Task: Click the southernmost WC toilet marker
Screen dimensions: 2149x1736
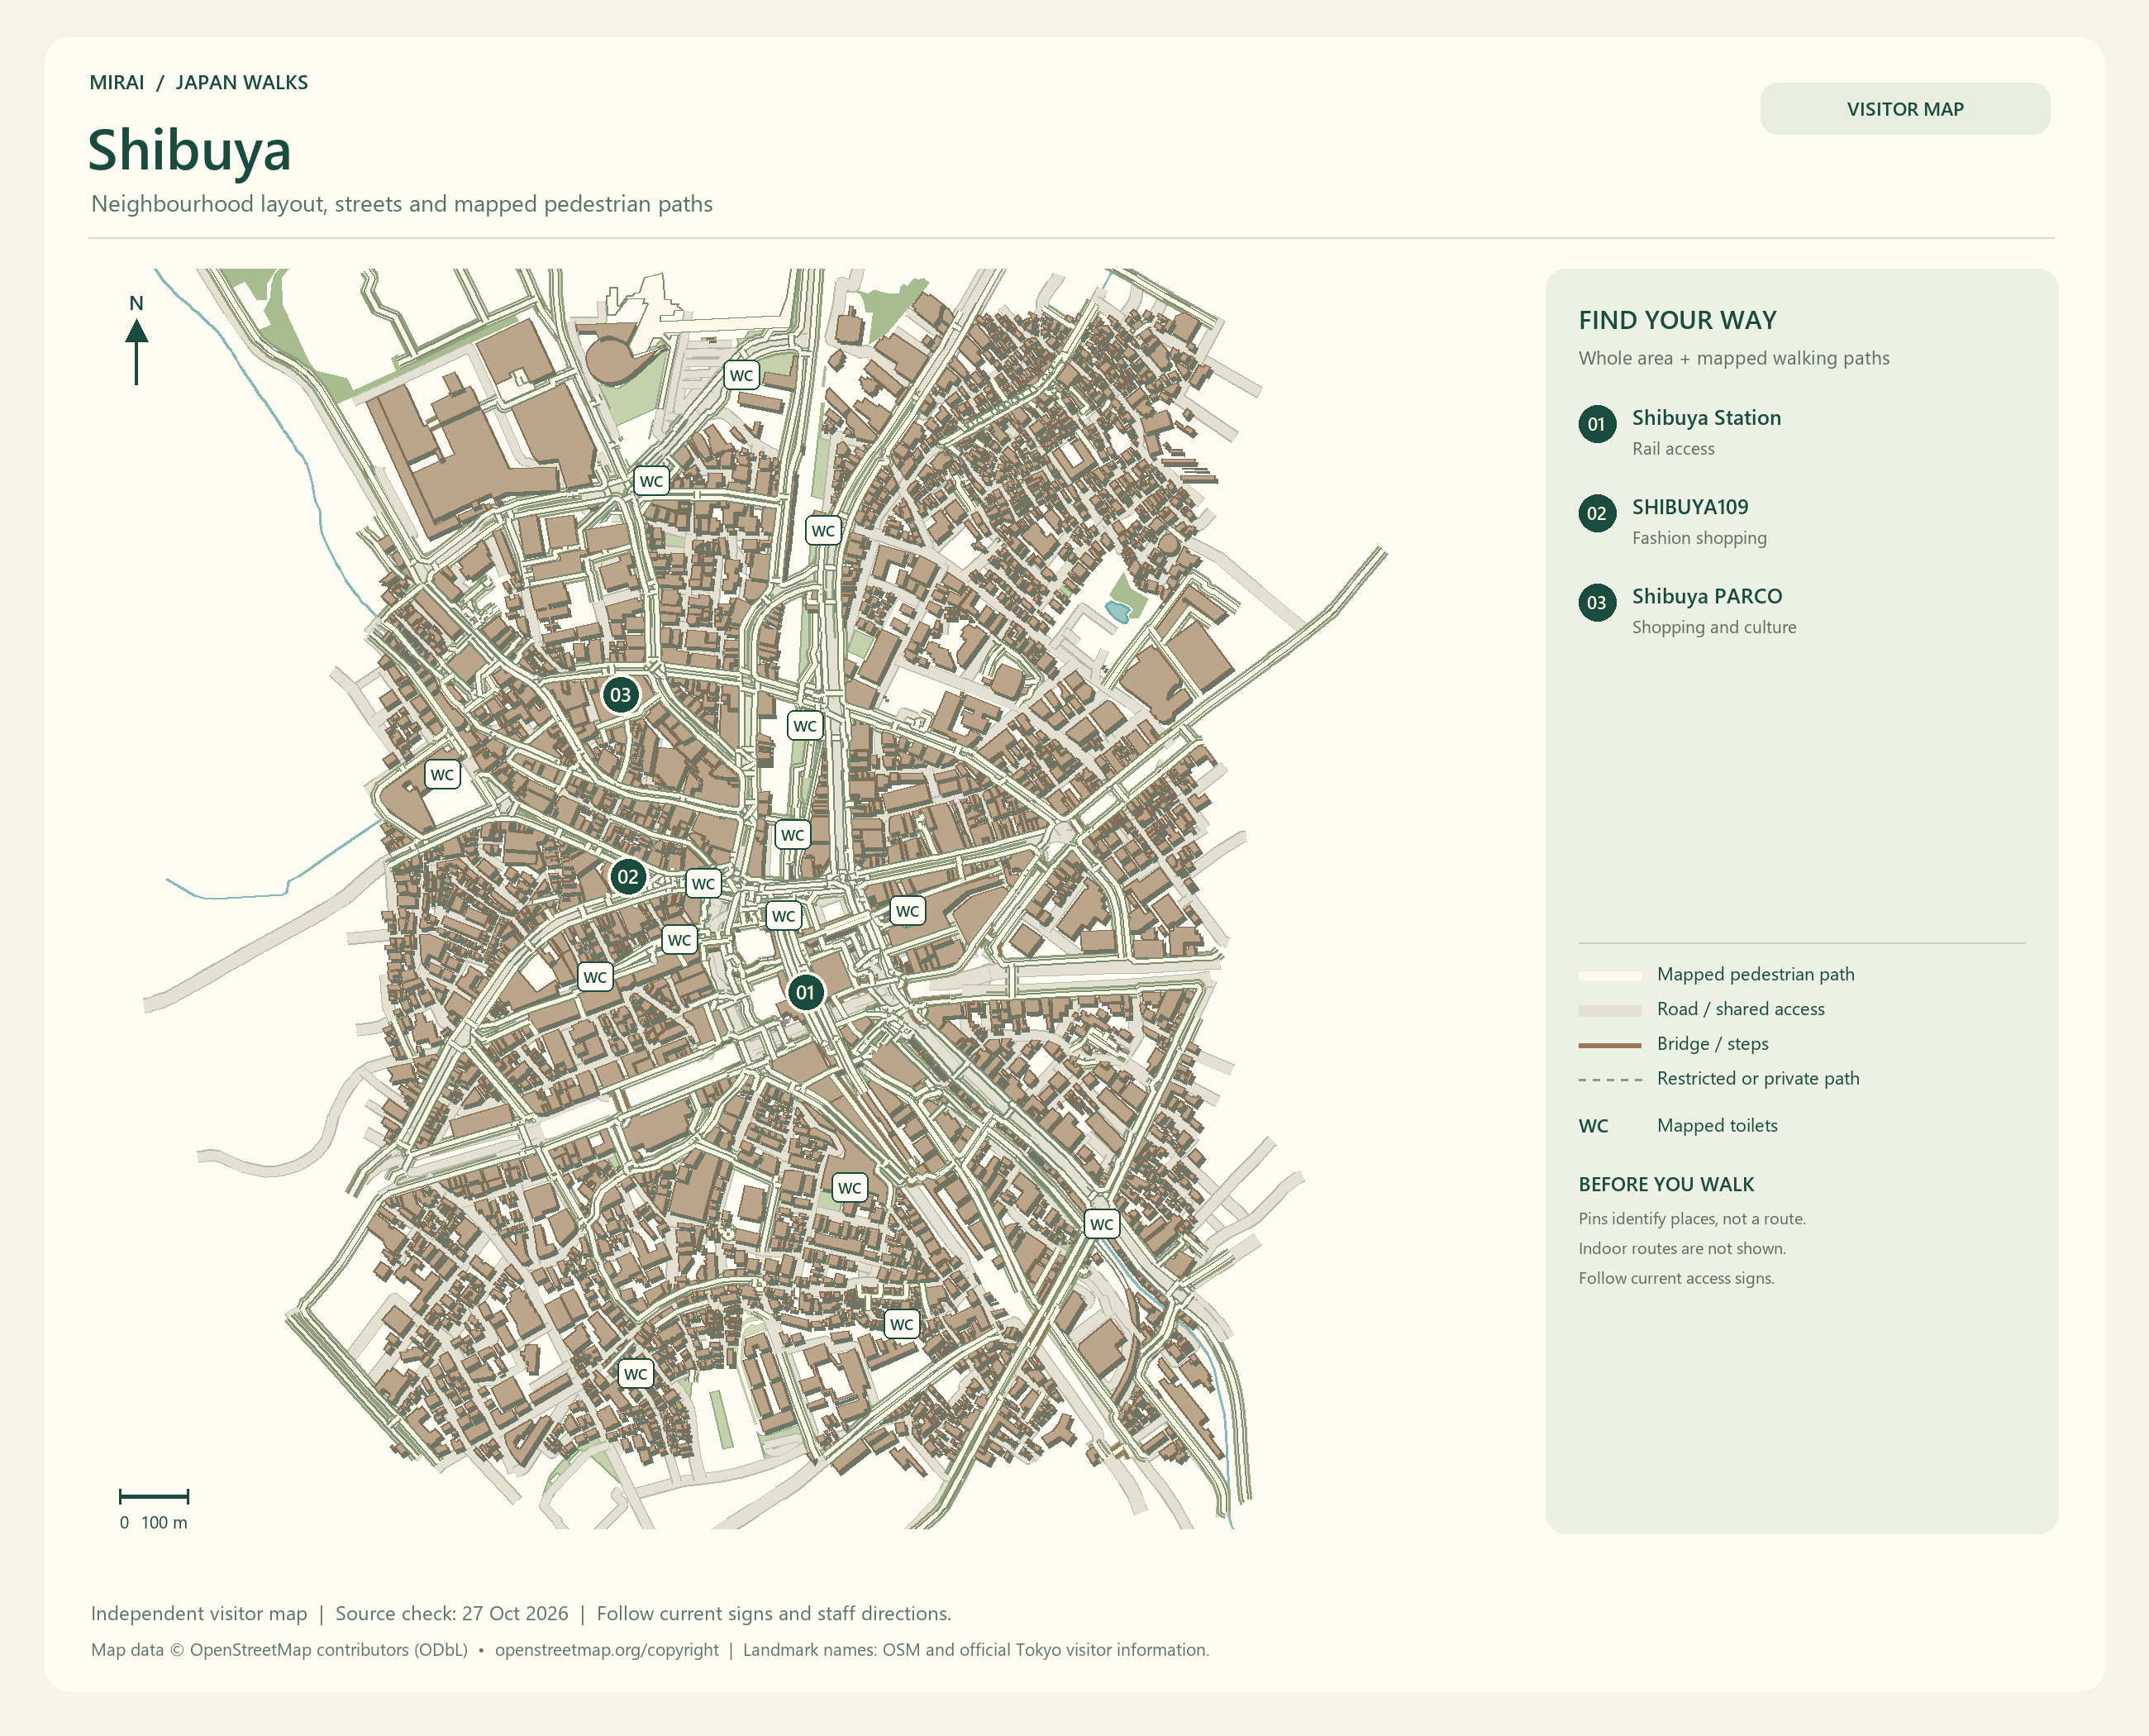Action: tap(635, 1374)
